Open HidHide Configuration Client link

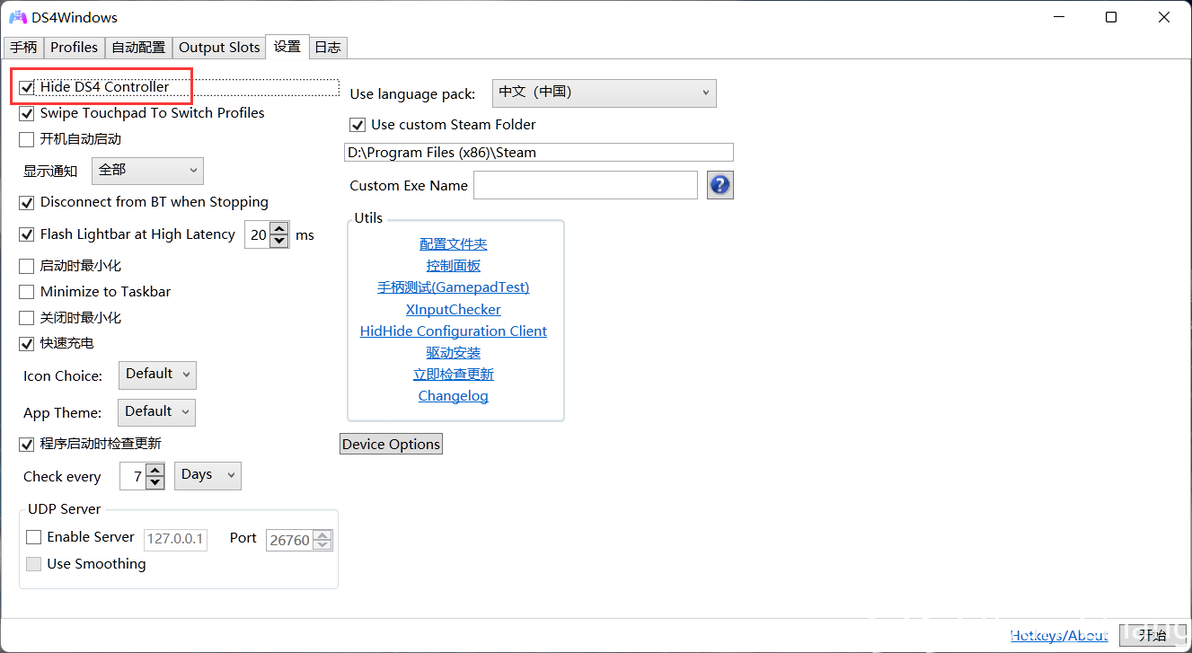[x=453, y=331]
